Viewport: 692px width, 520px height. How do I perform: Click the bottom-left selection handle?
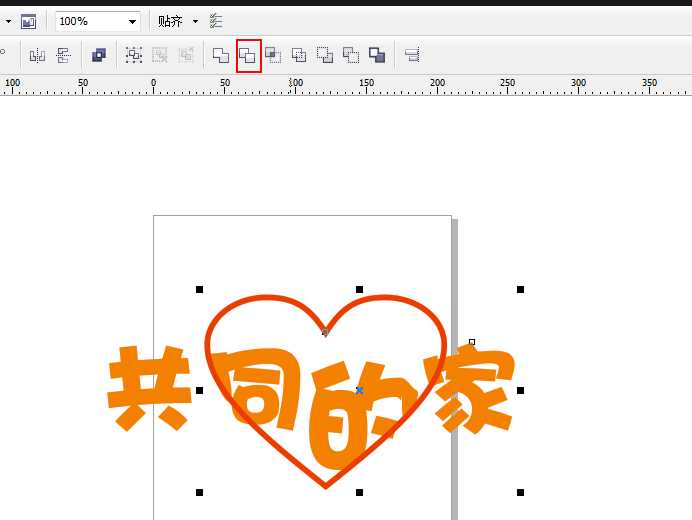pyautogui.click(x=199, y=492)
